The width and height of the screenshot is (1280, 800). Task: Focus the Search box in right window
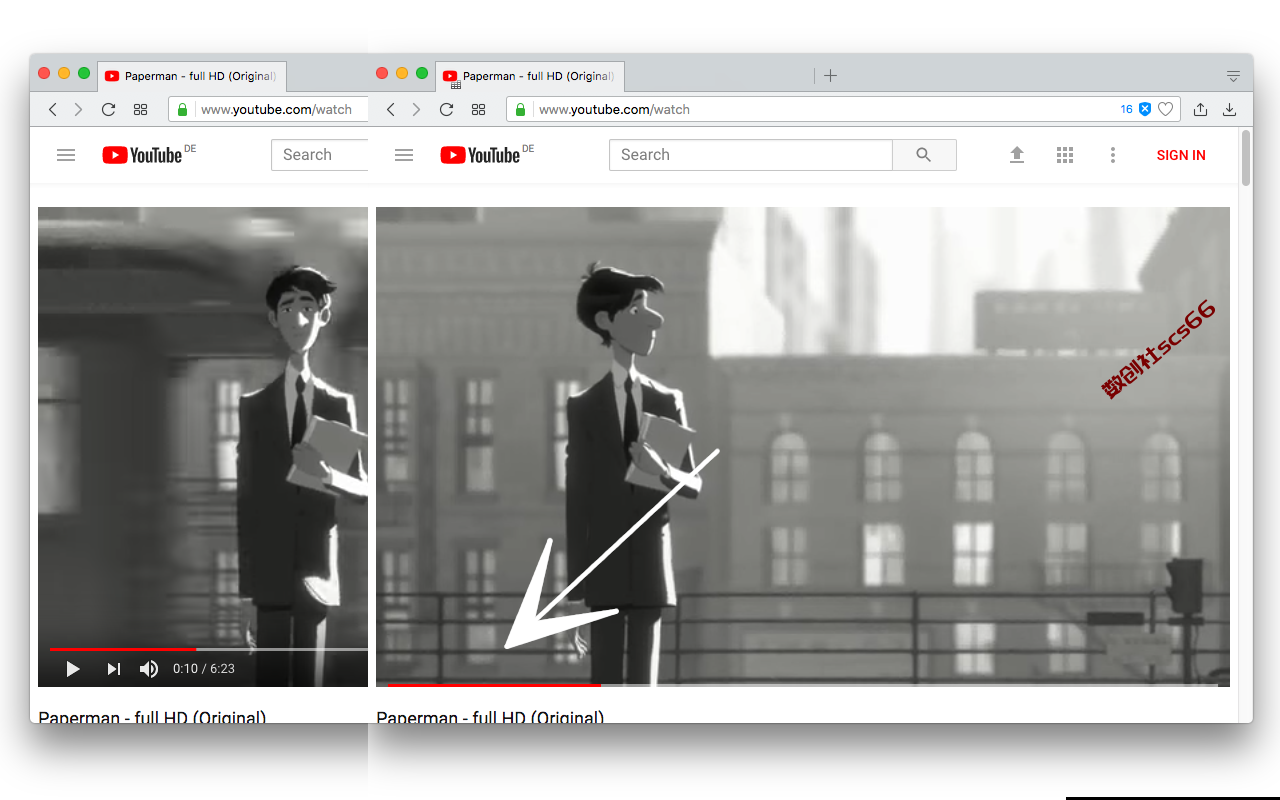pos(750,155)
